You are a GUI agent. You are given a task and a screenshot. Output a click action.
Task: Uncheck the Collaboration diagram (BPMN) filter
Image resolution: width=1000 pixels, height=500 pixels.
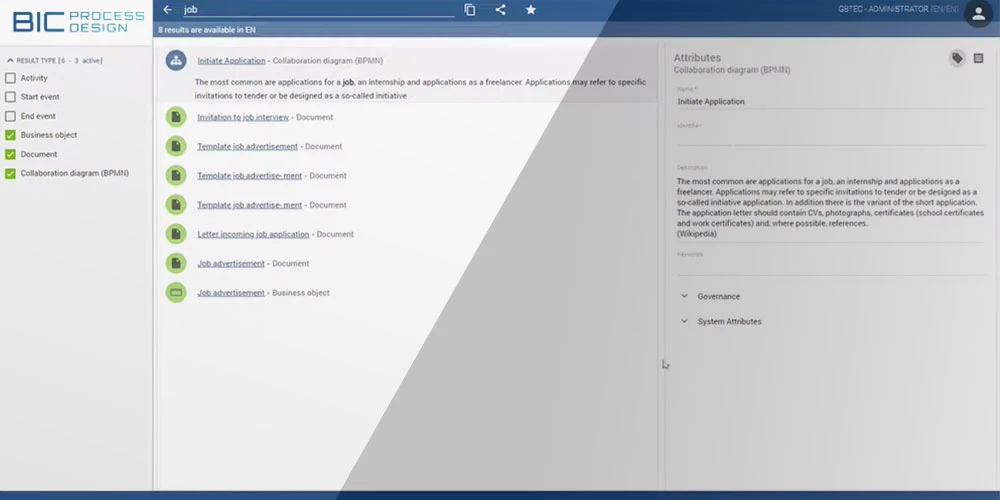(10, 173)
